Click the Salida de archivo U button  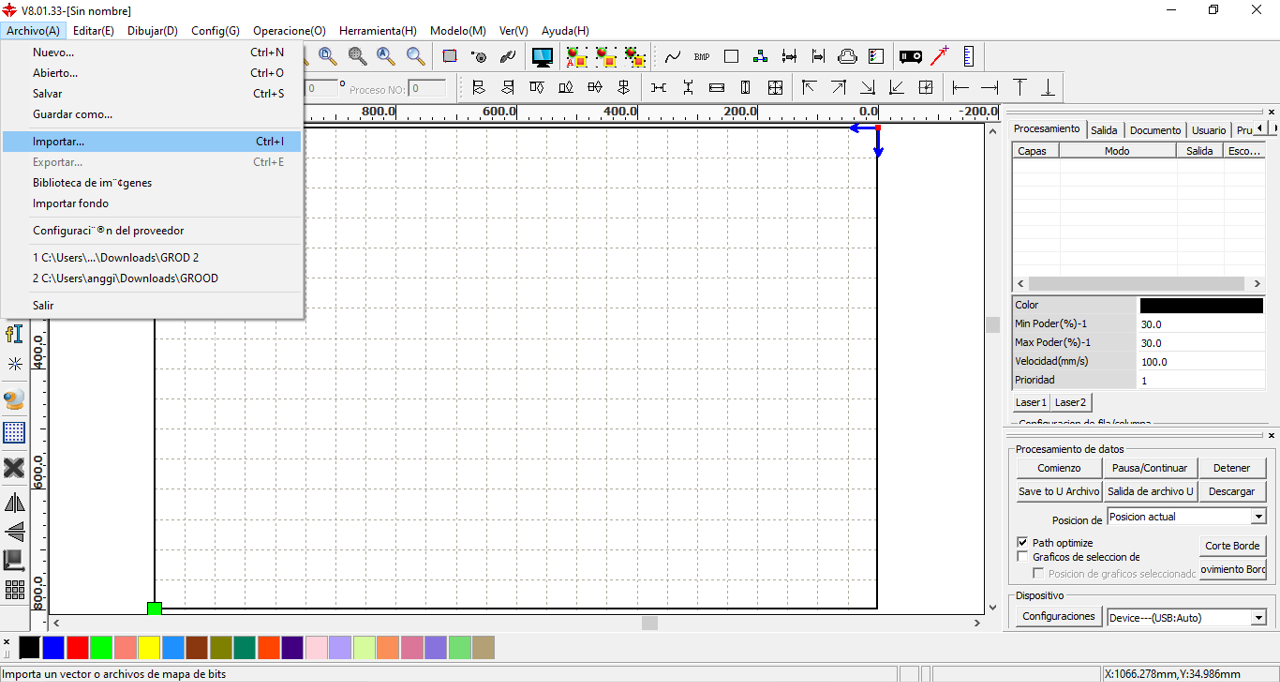click(1150, 491)
